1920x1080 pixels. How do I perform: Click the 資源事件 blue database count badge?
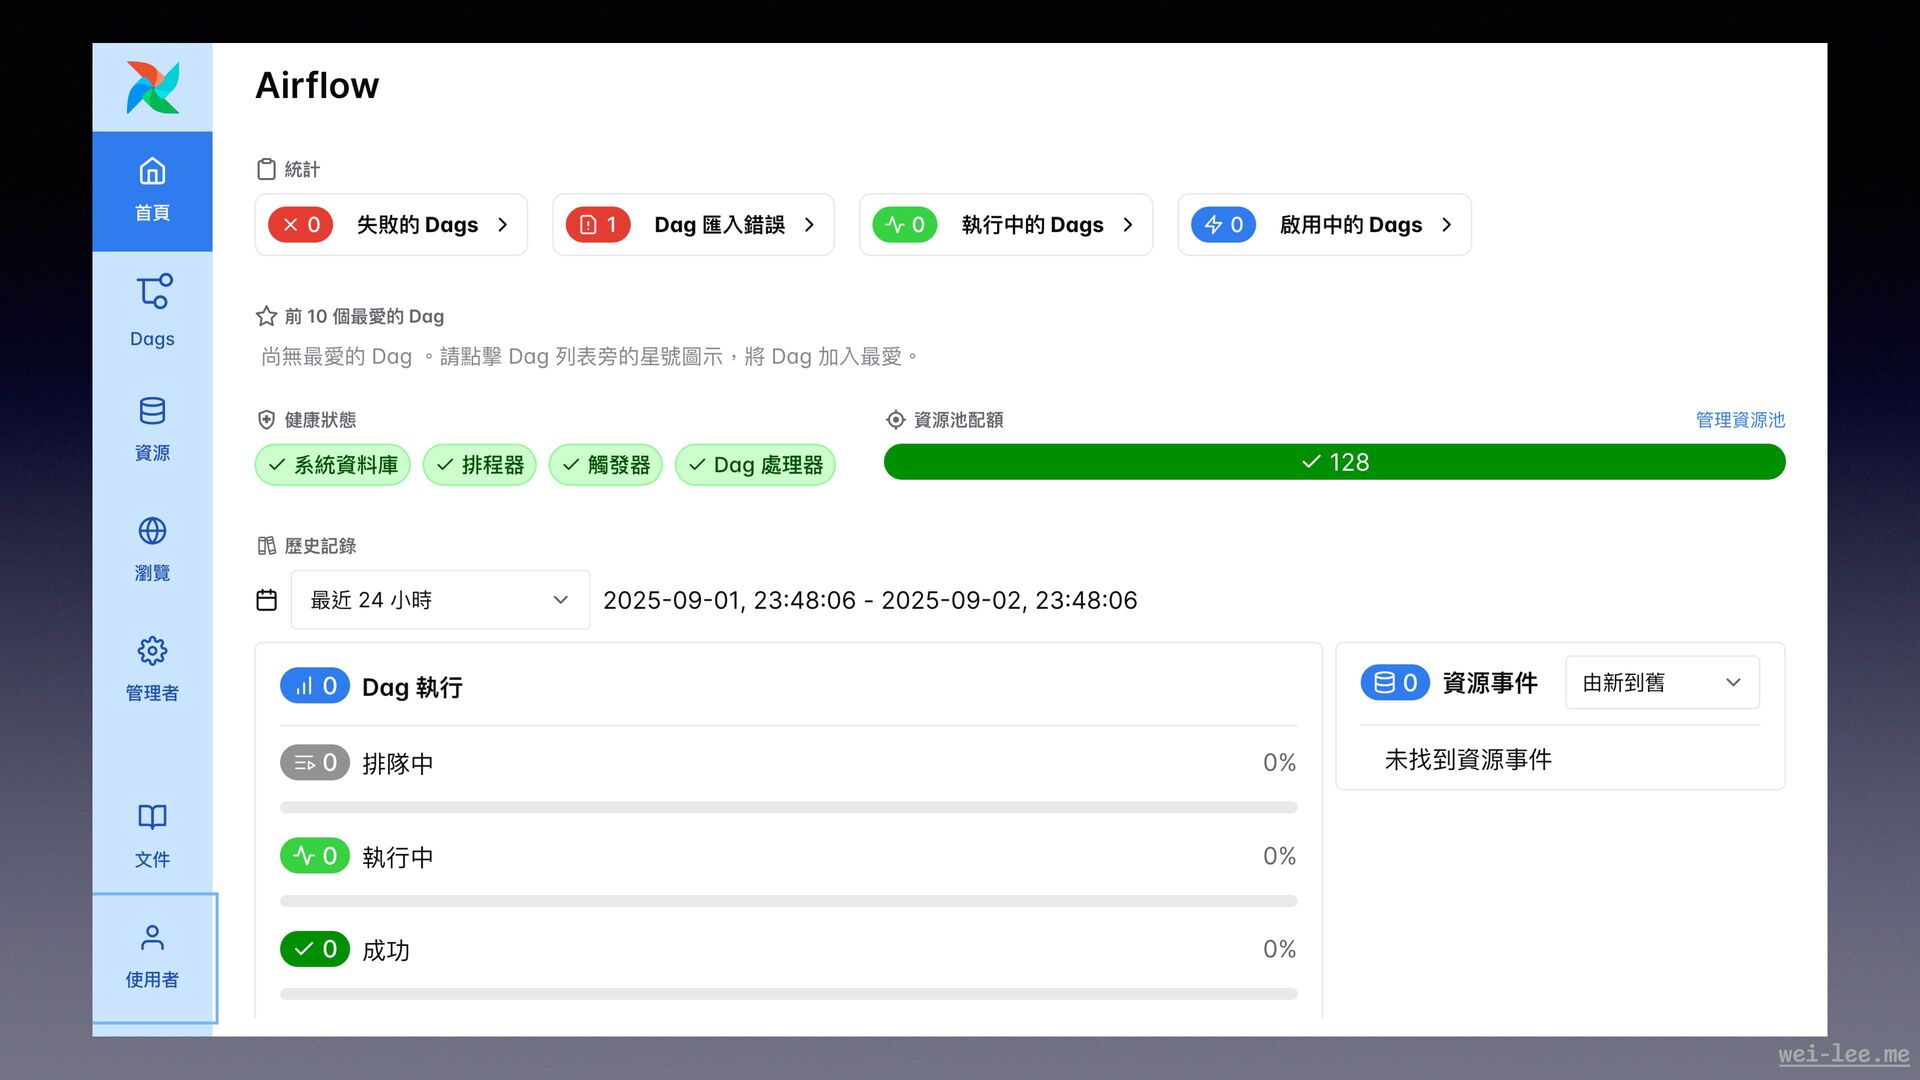pyautogui.click(x=1395, y=683)
